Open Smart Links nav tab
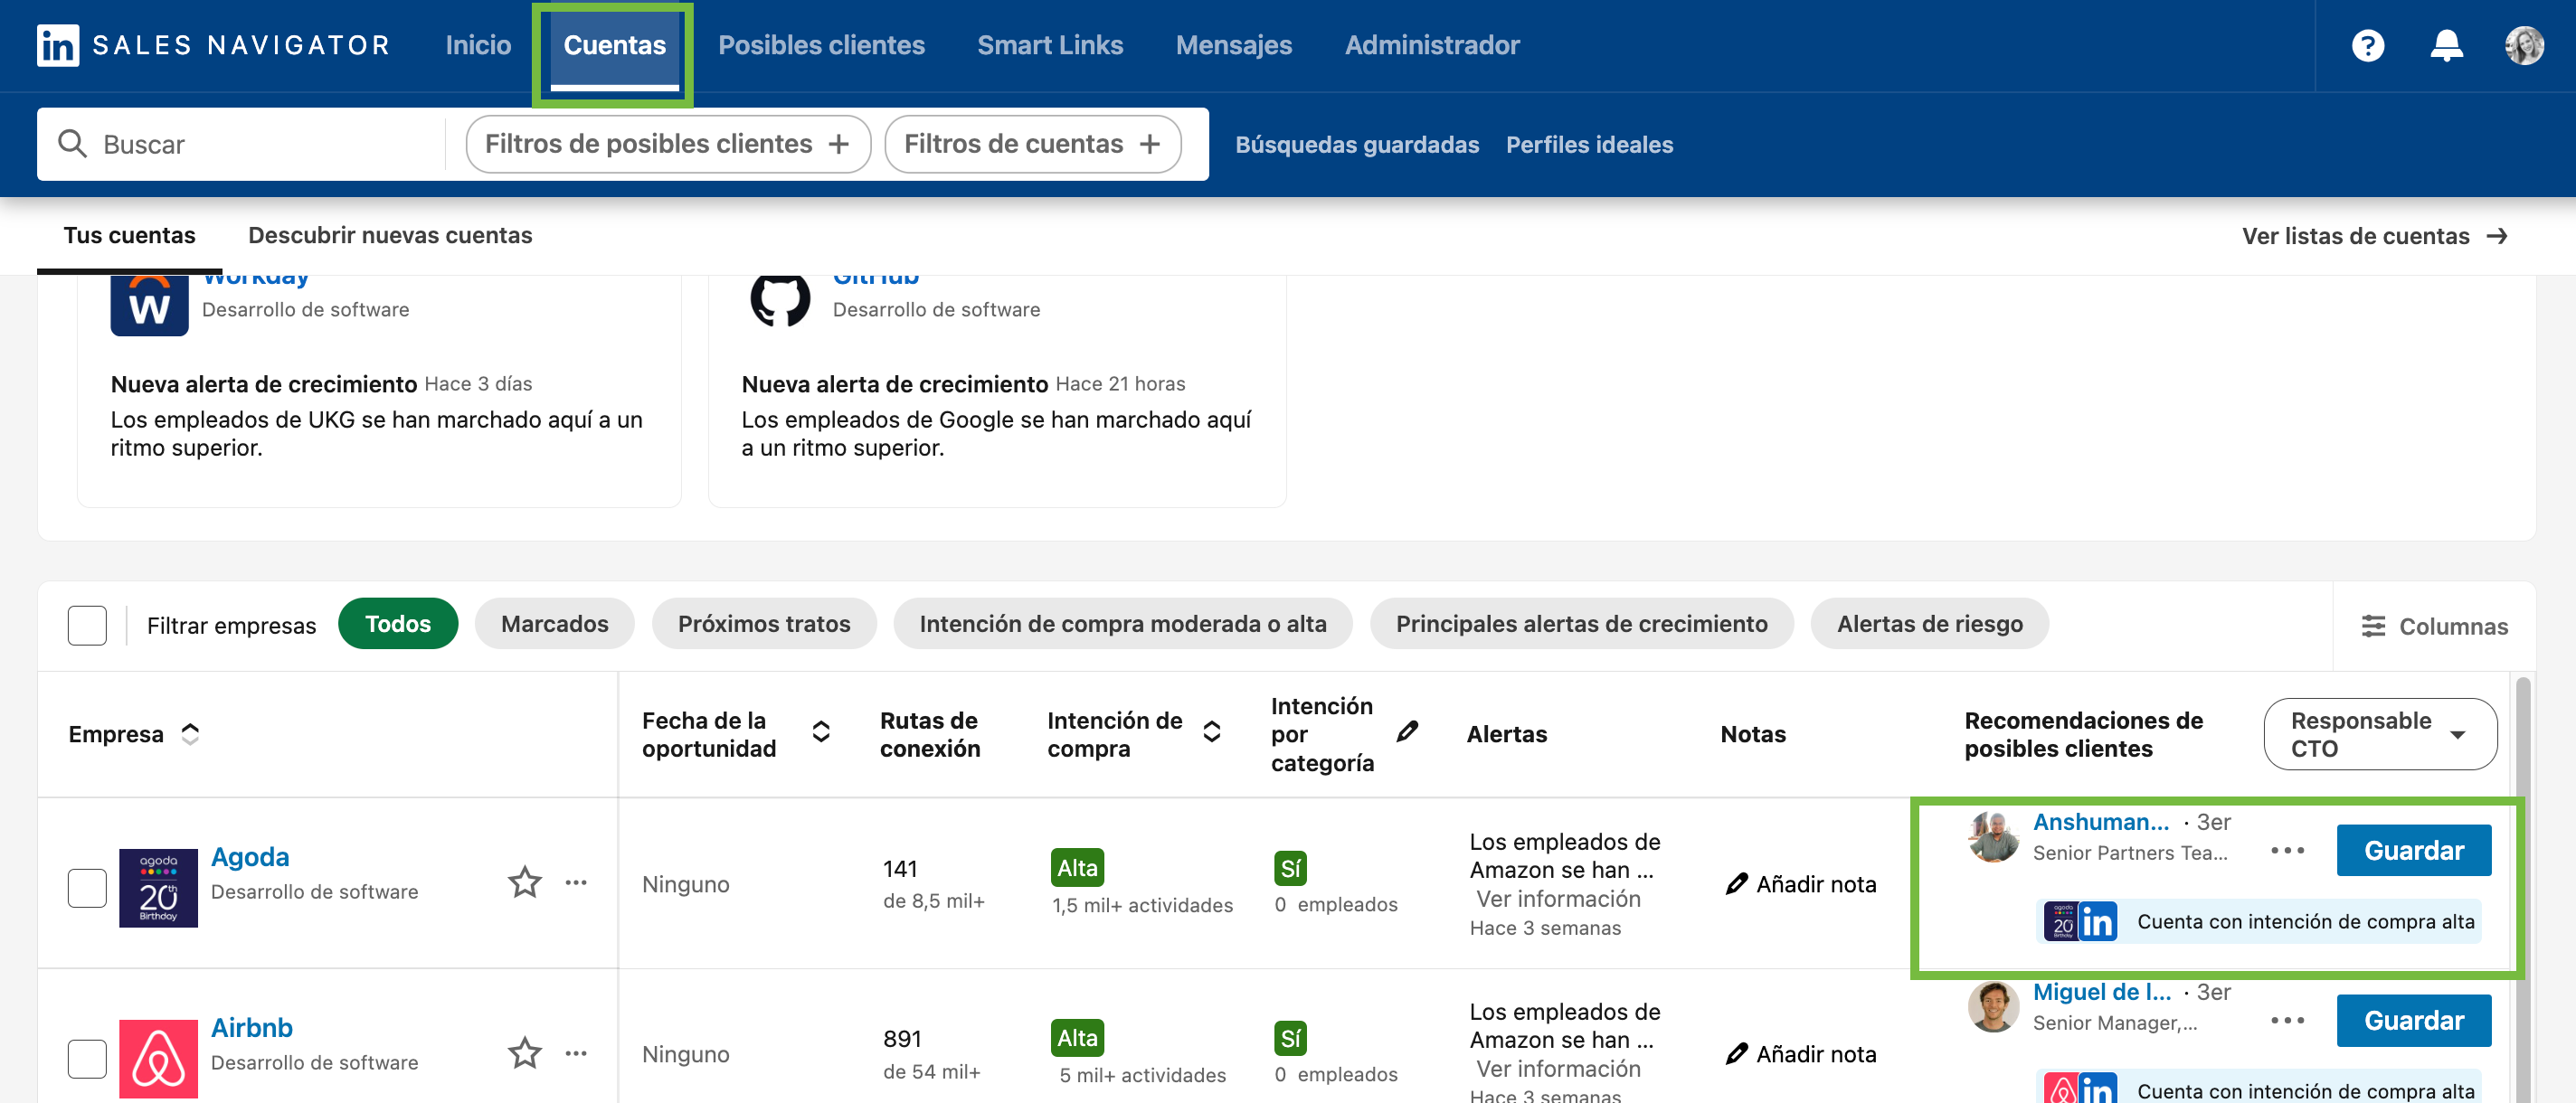The width and height of the screenshot is (2576, 1103). pos(1050,45)
